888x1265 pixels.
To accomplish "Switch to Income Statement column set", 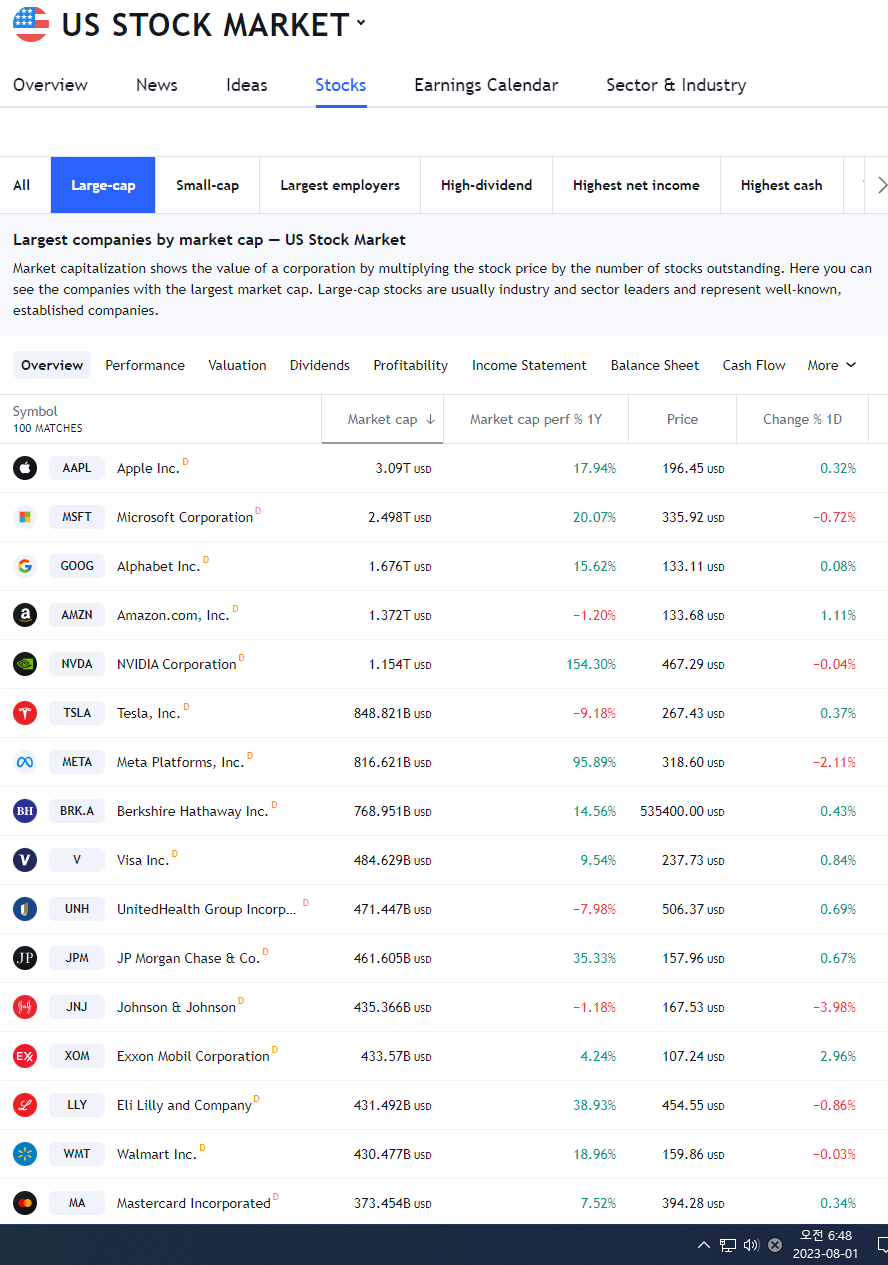I will point(529,365).
